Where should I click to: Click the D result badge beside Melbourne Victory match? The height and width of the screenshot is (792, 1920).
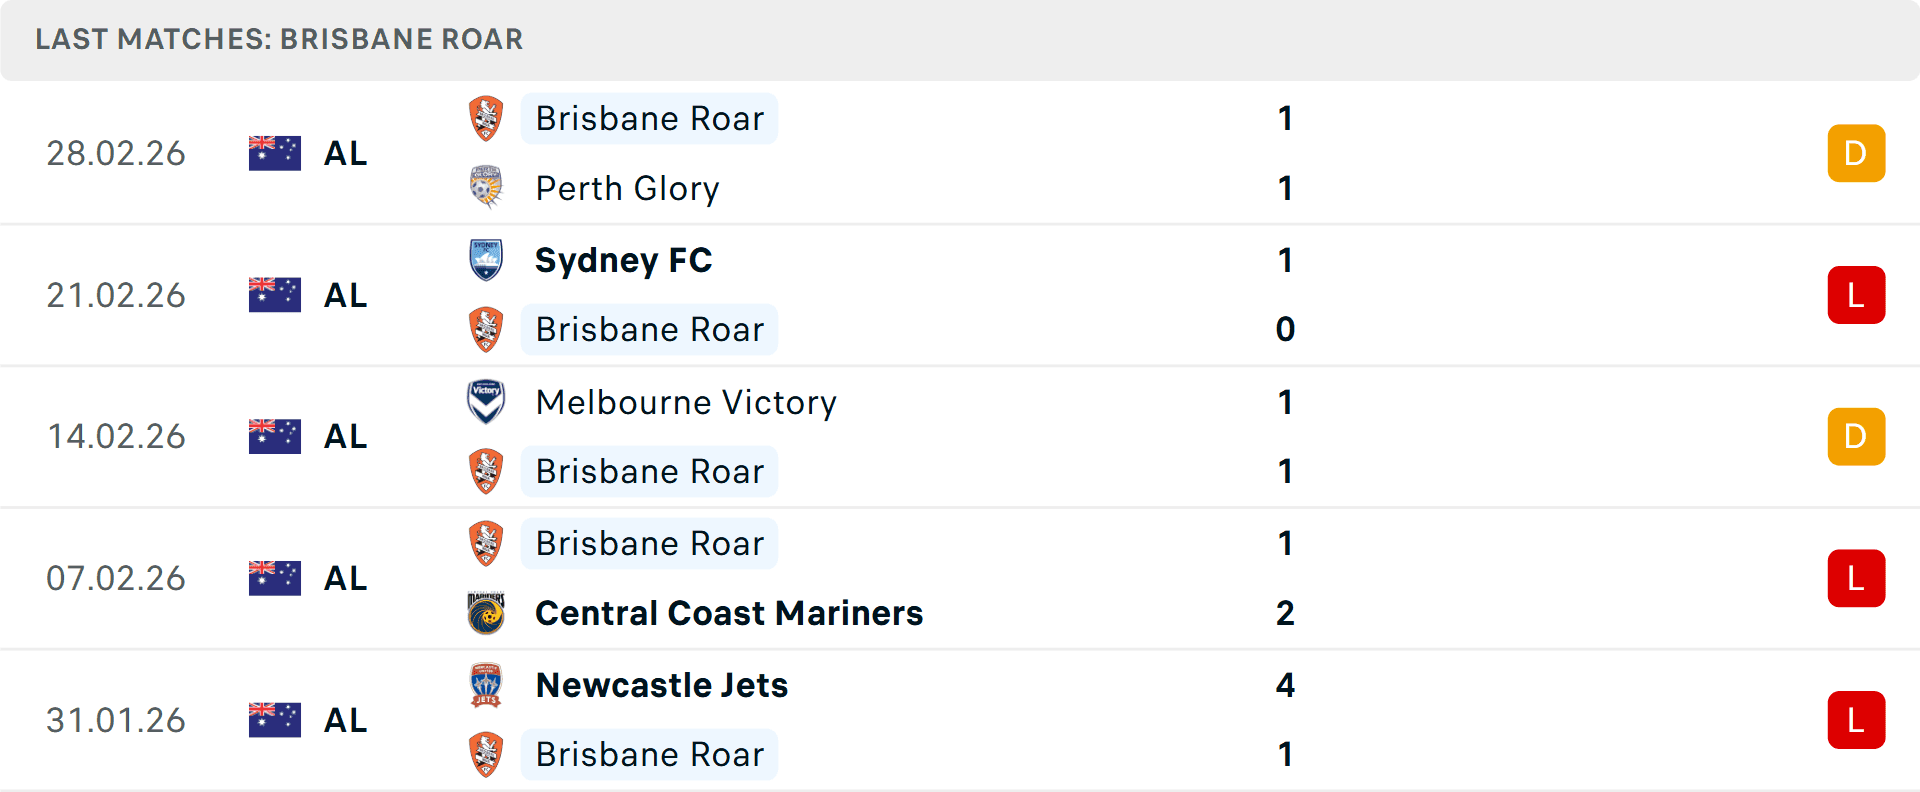tap(1856, 436)
